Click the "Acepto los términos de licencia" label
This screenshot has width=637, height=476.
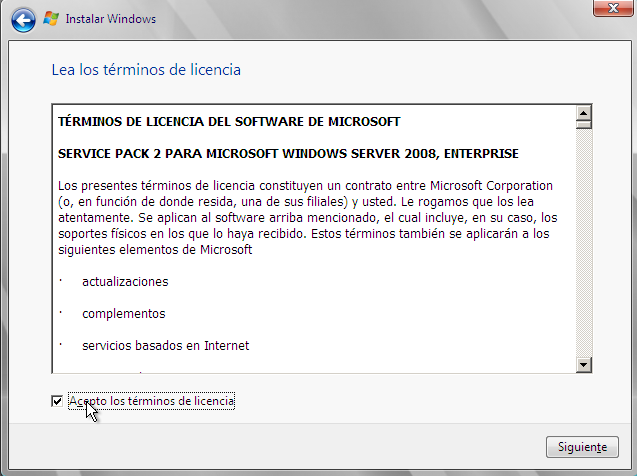coord(151,401)
